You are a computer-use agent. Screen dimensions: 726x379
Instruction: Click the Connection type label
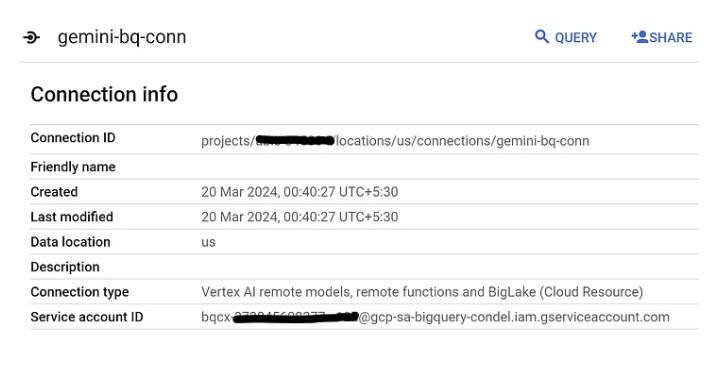pyautogui.click(x=80, y=292)
